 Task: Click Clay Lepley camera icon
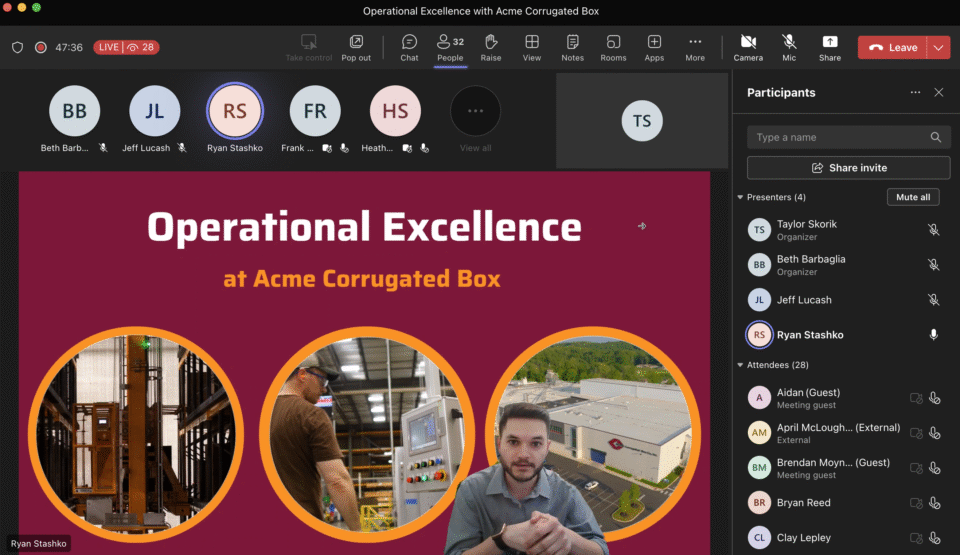(x=916, y=538)
